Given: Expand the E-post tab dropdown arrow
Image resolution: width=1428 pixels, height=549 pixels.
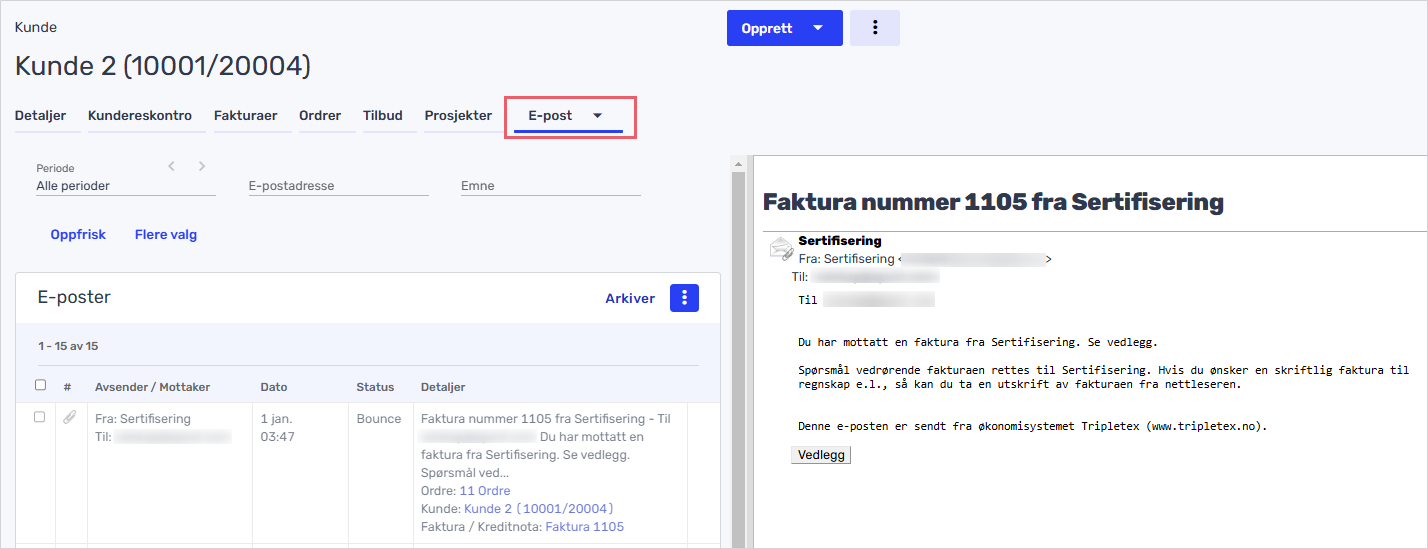Looking at the screenshot, I should 597,115.
